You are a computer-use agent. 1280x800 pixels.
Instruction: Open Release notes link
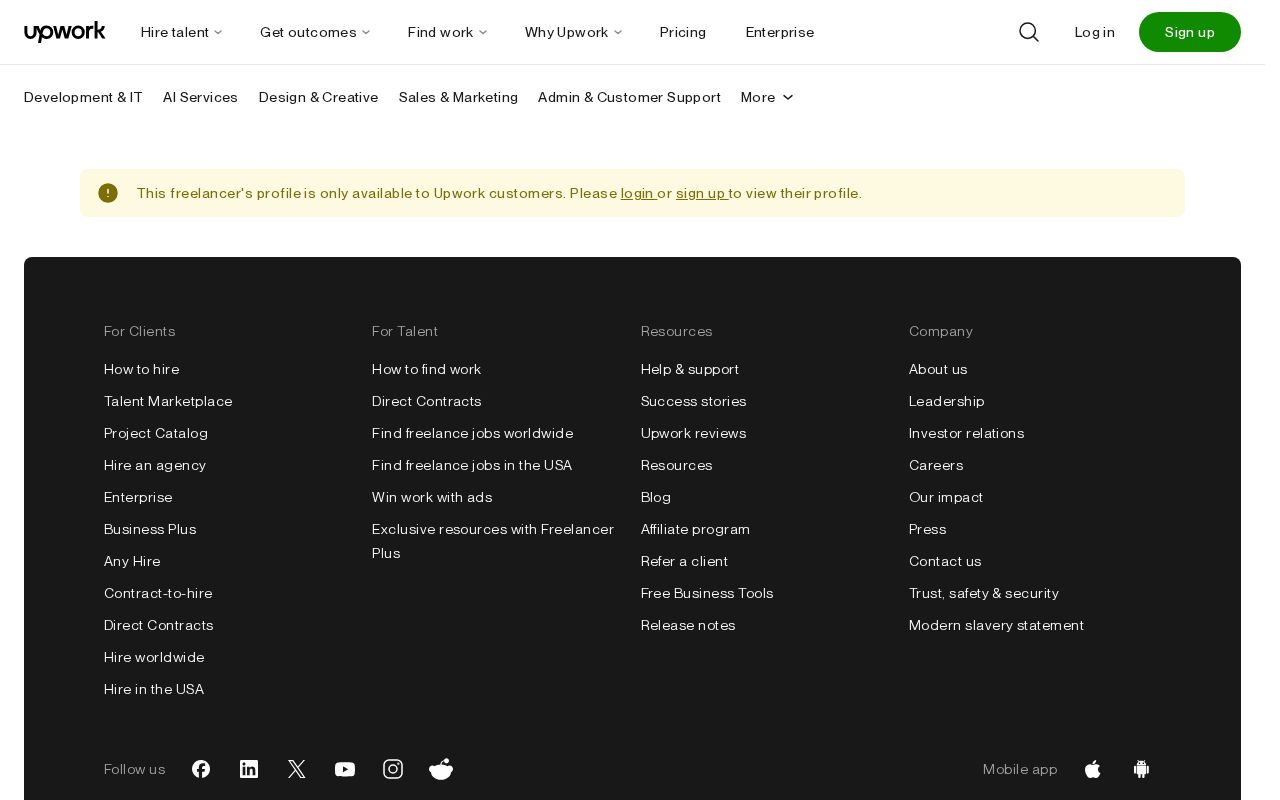[688, 625]
